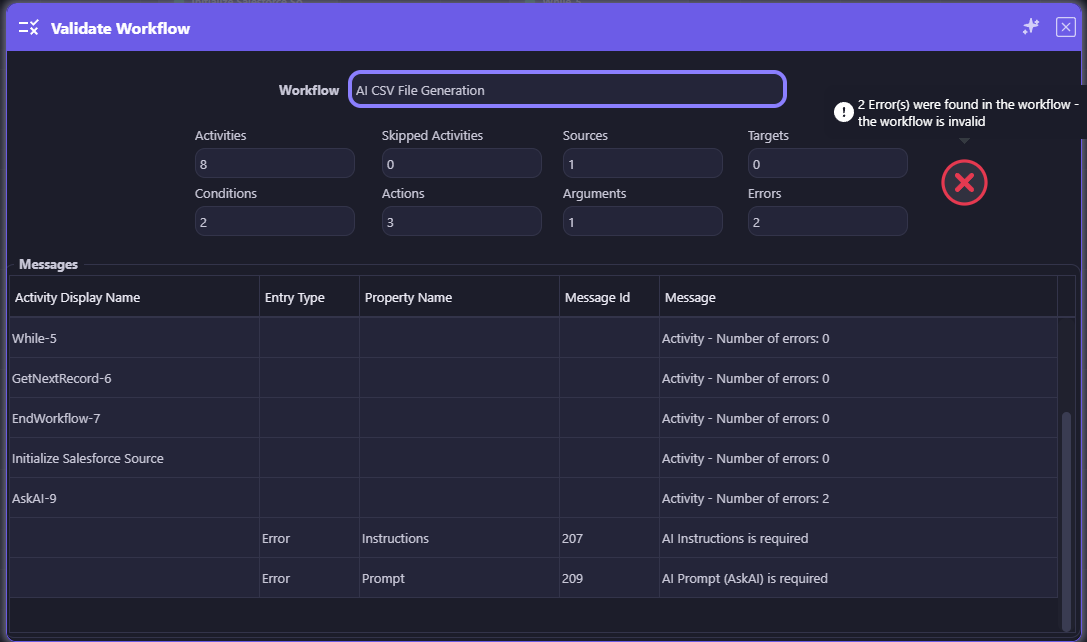Sort by Activity Display Name column header
Viewport: 1087px width, 642px height.
tap(134, 297)
